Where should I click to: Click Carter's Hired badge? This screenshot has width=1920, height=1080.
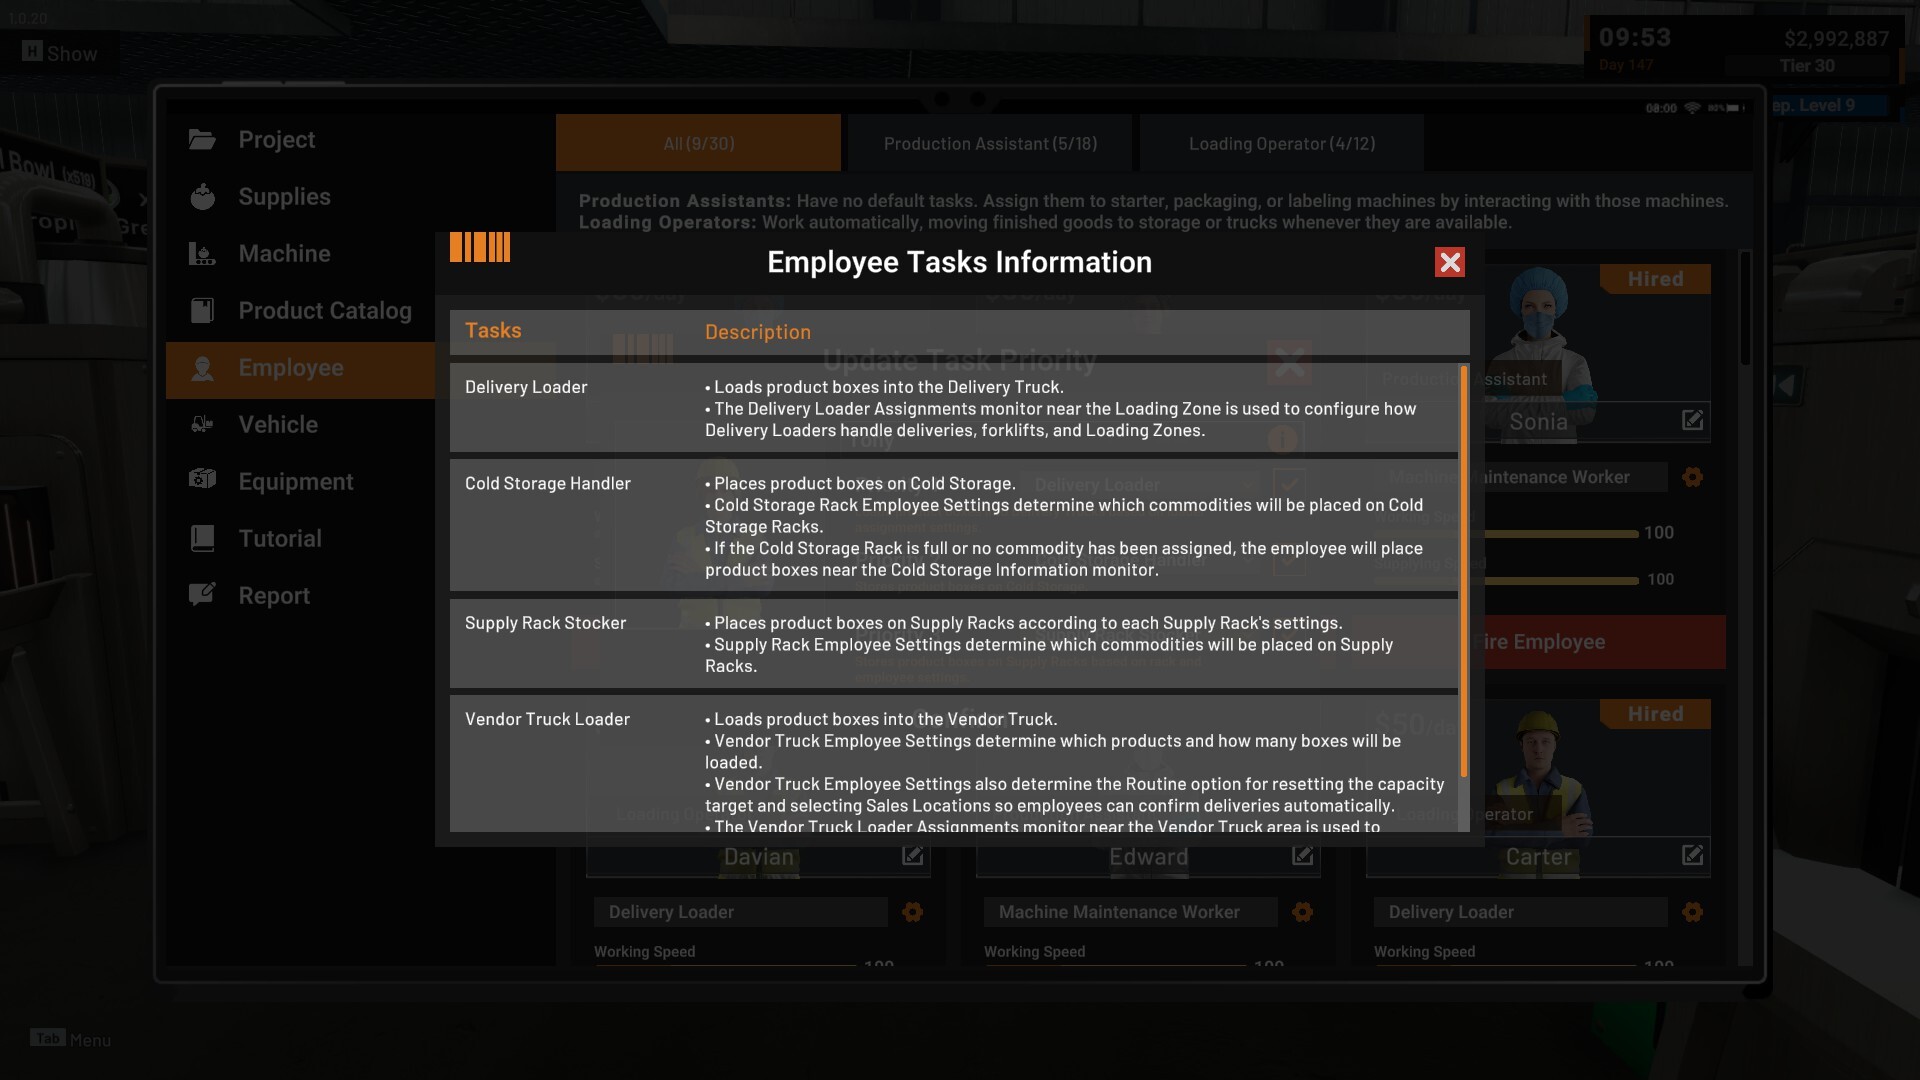pyautogui.click(x=1655, y=714)
